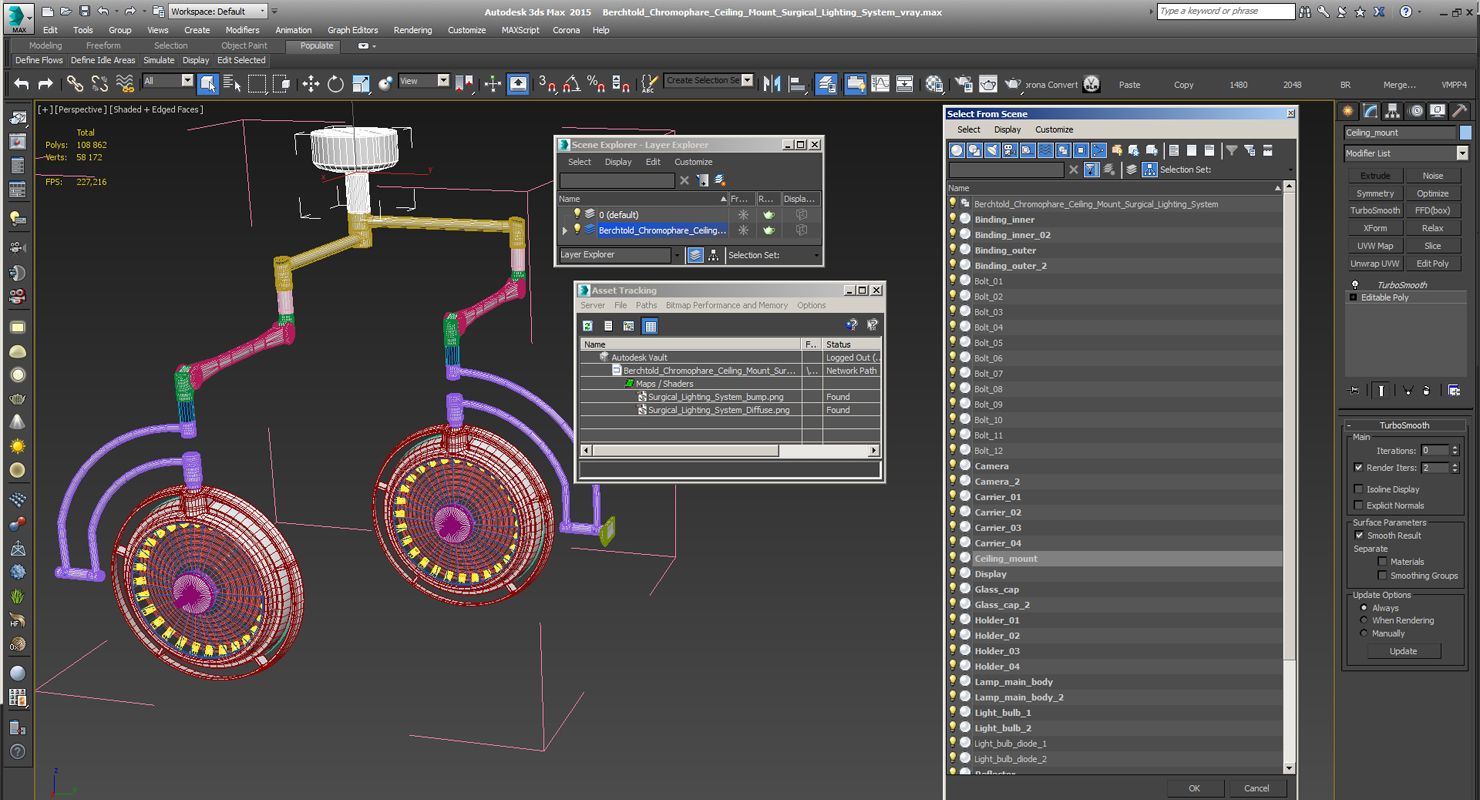Activate the Select Object tool

pyautogui.click(x=208, y=84)
